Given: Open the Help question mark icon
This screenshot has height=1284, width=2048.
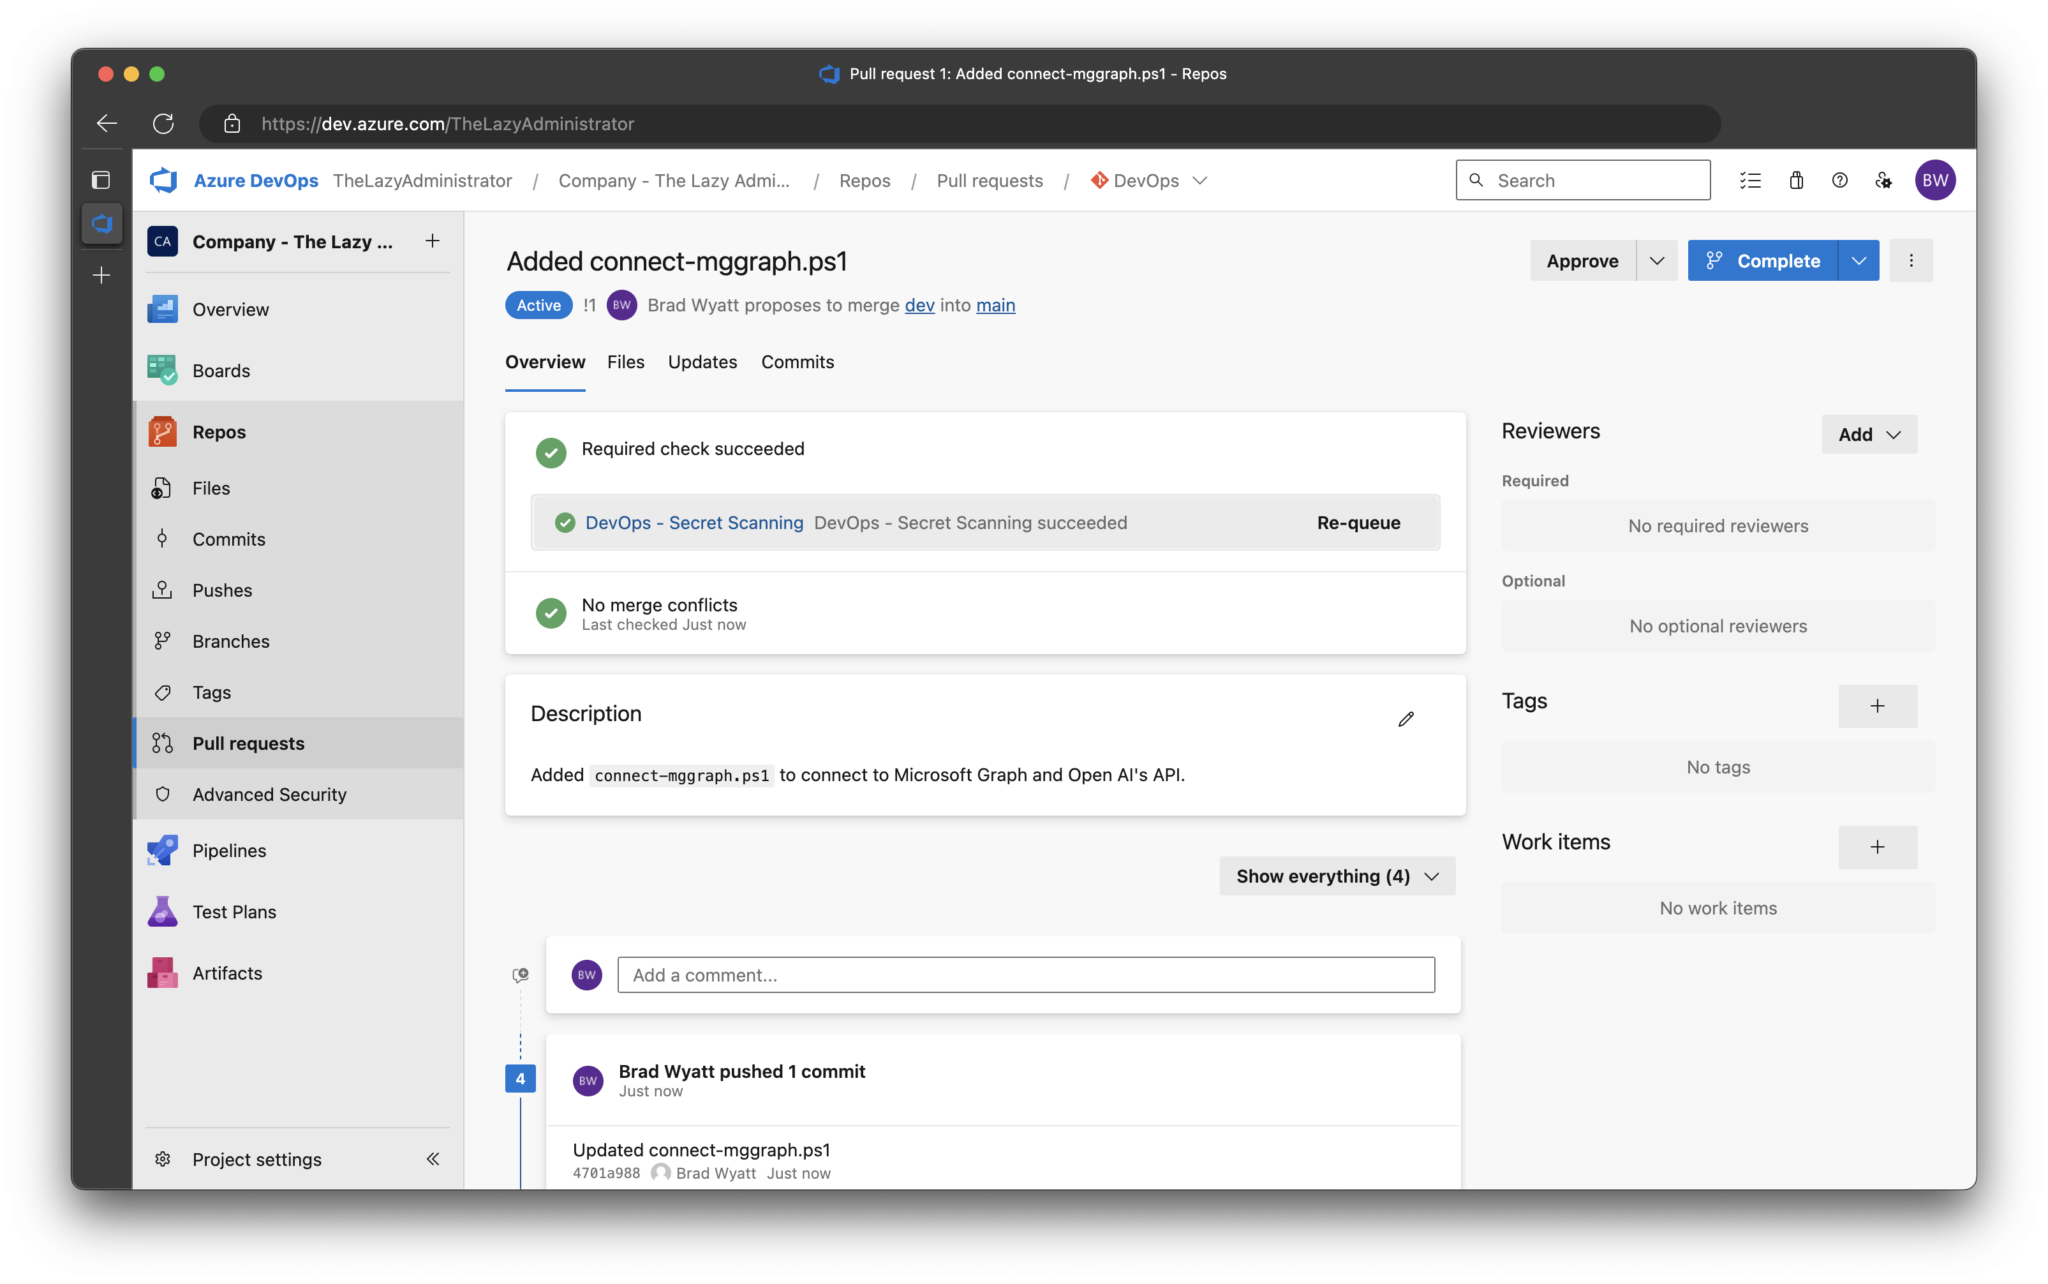Looking at the screenshot, I should click(x=1840, y=180).
